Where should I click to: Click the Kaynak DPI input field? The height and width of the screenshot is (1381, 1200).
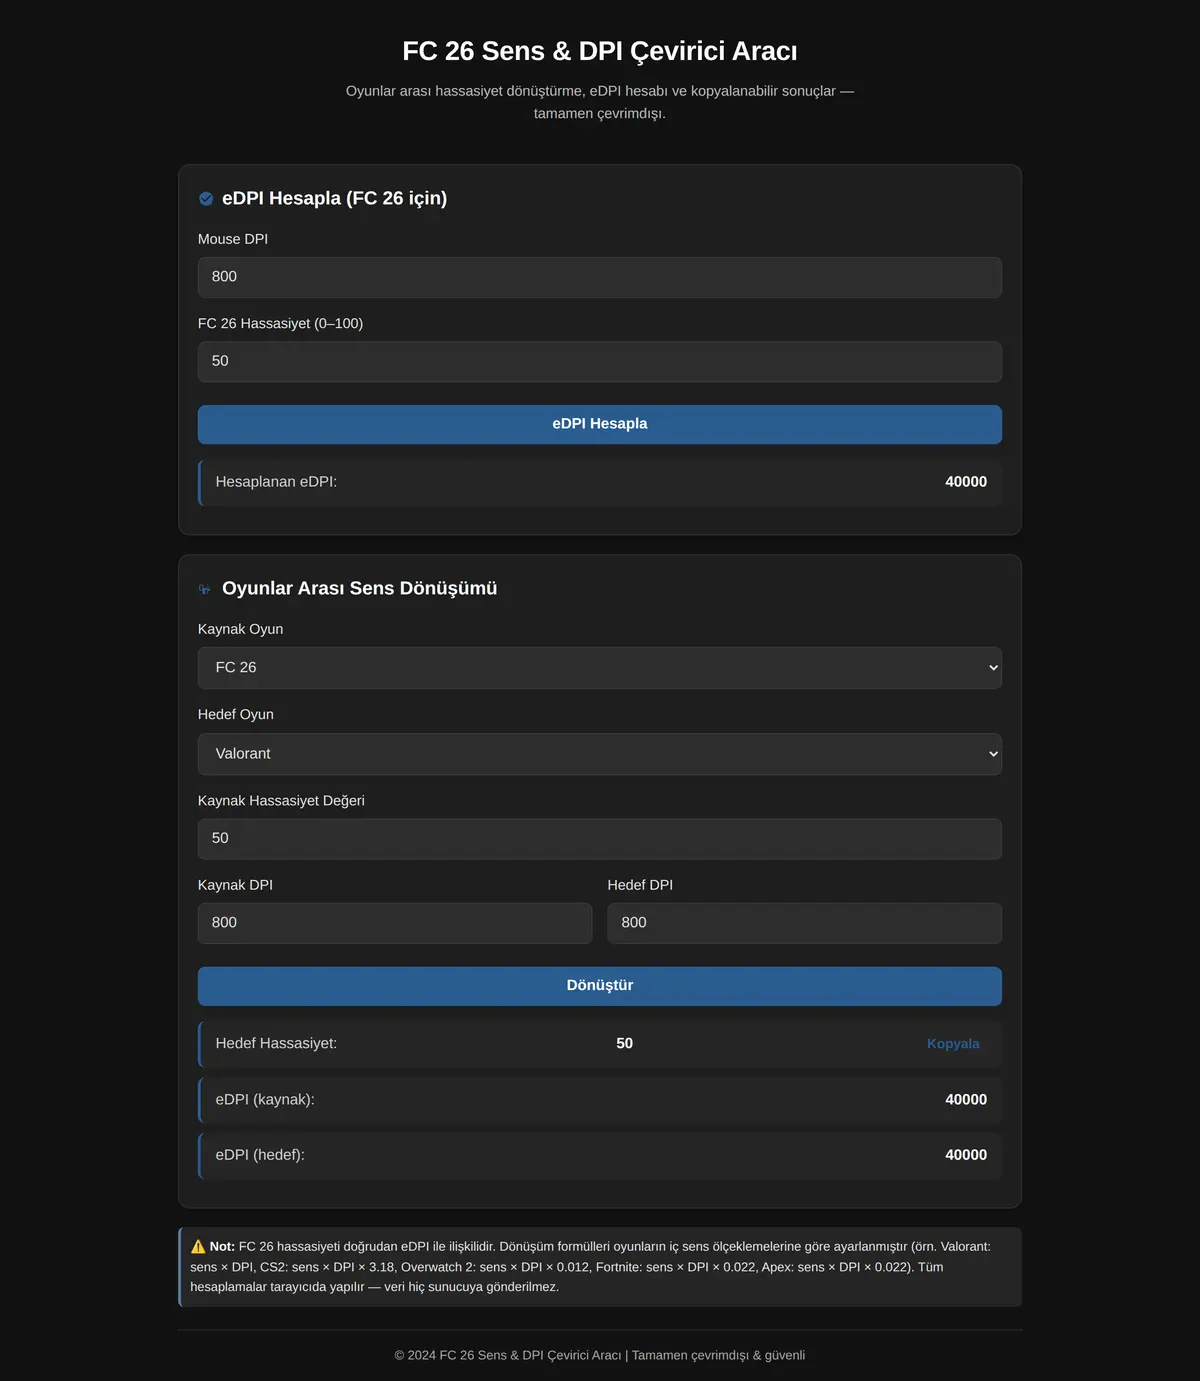coord(395,923)
